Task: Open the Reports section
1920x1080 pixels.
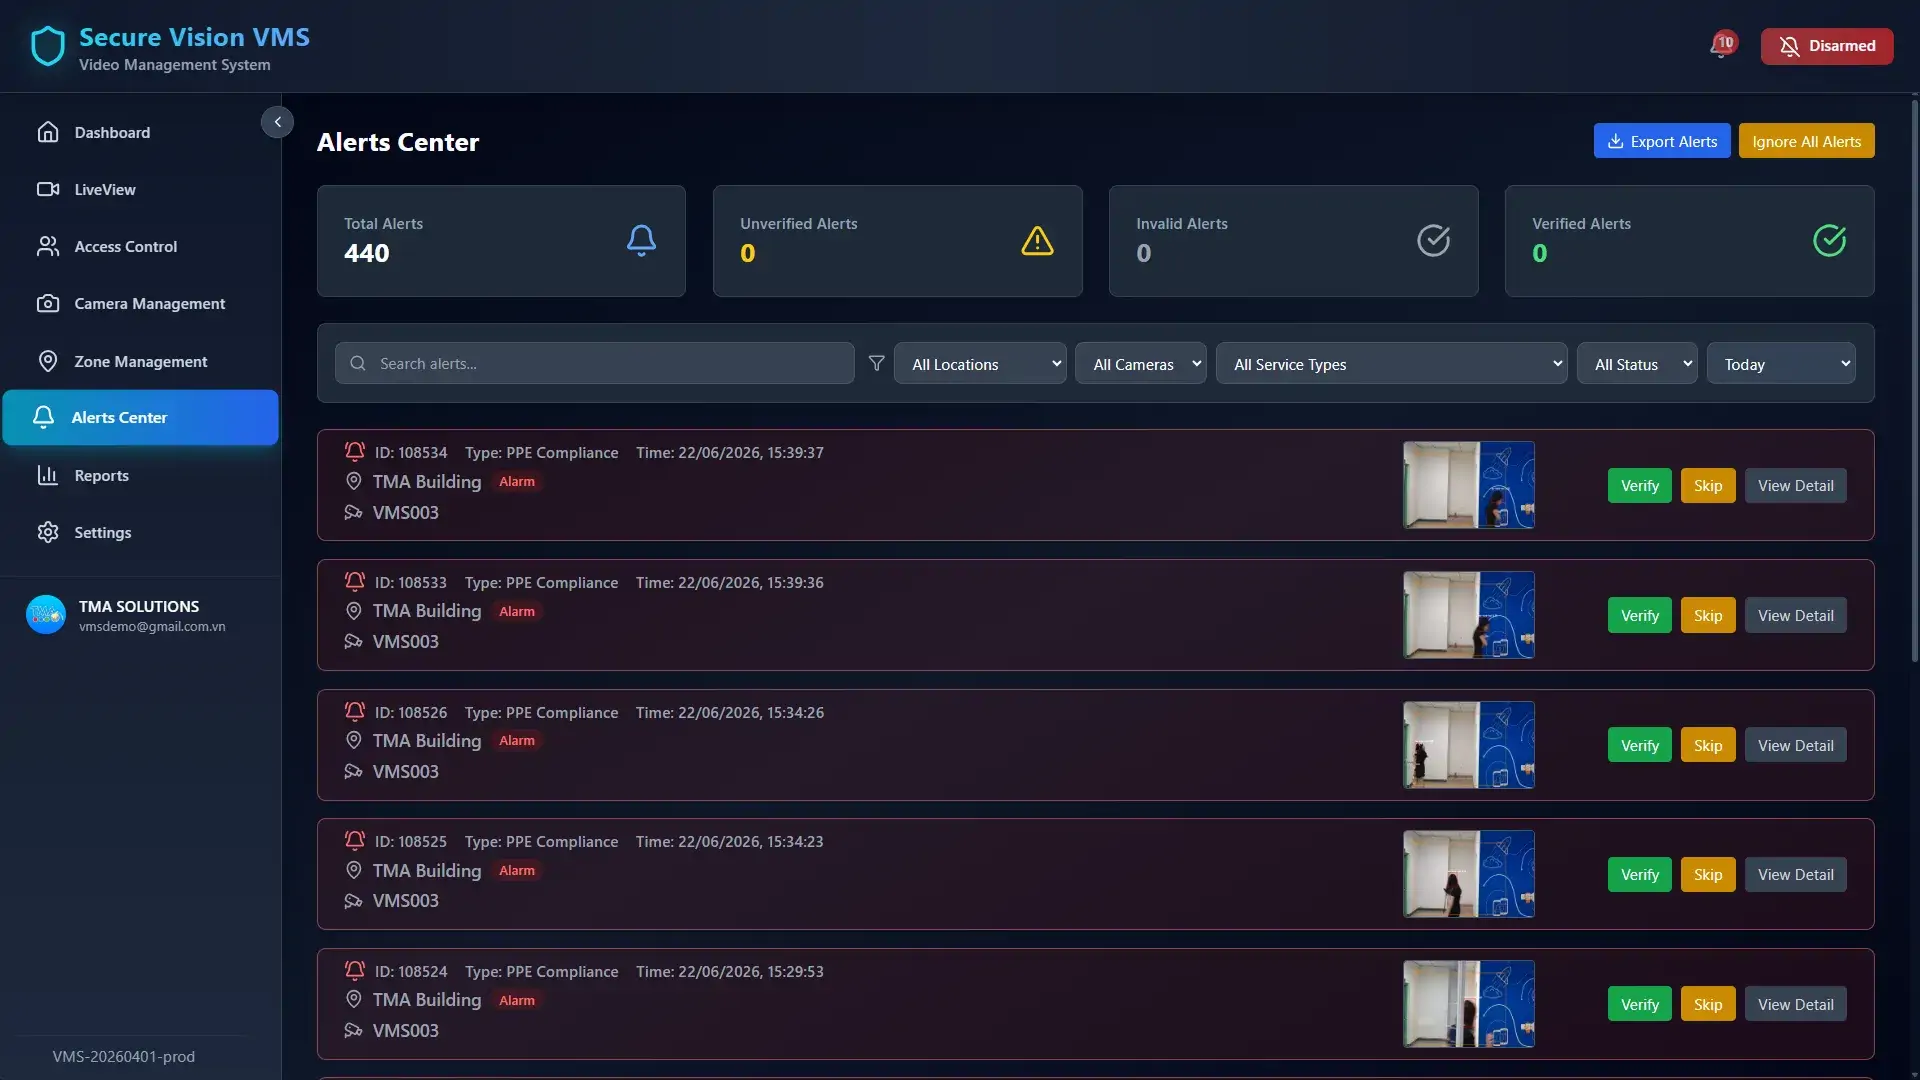Action: point(140,475)
